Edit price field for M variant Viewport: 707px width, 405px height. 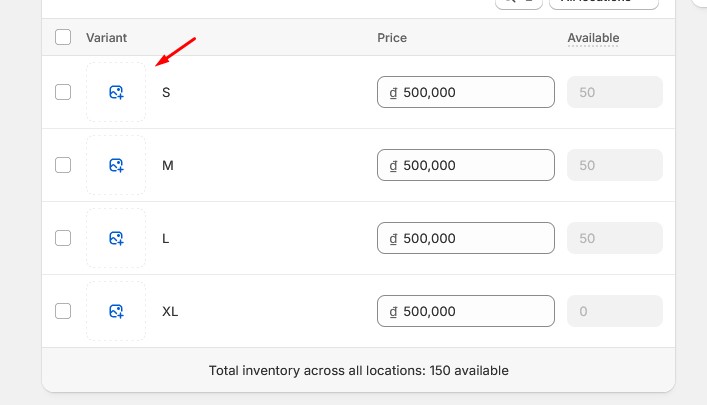click(466, 165)
